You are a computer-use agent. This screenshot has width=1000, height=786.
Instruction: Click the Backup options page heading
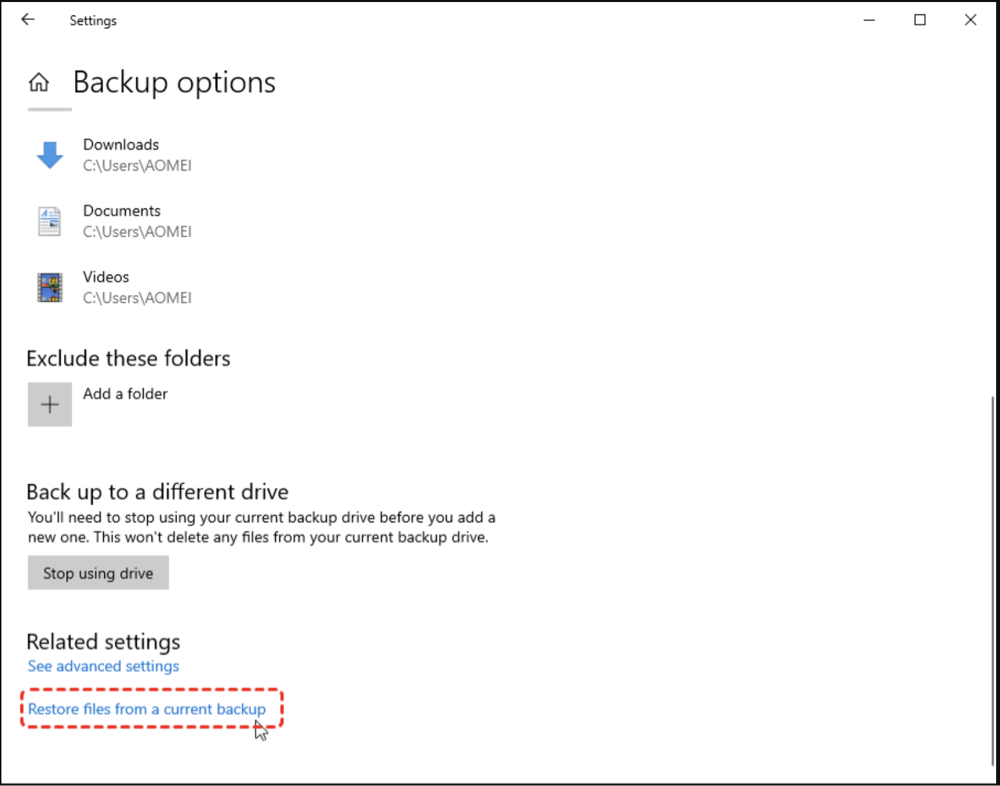pos(174,82)
